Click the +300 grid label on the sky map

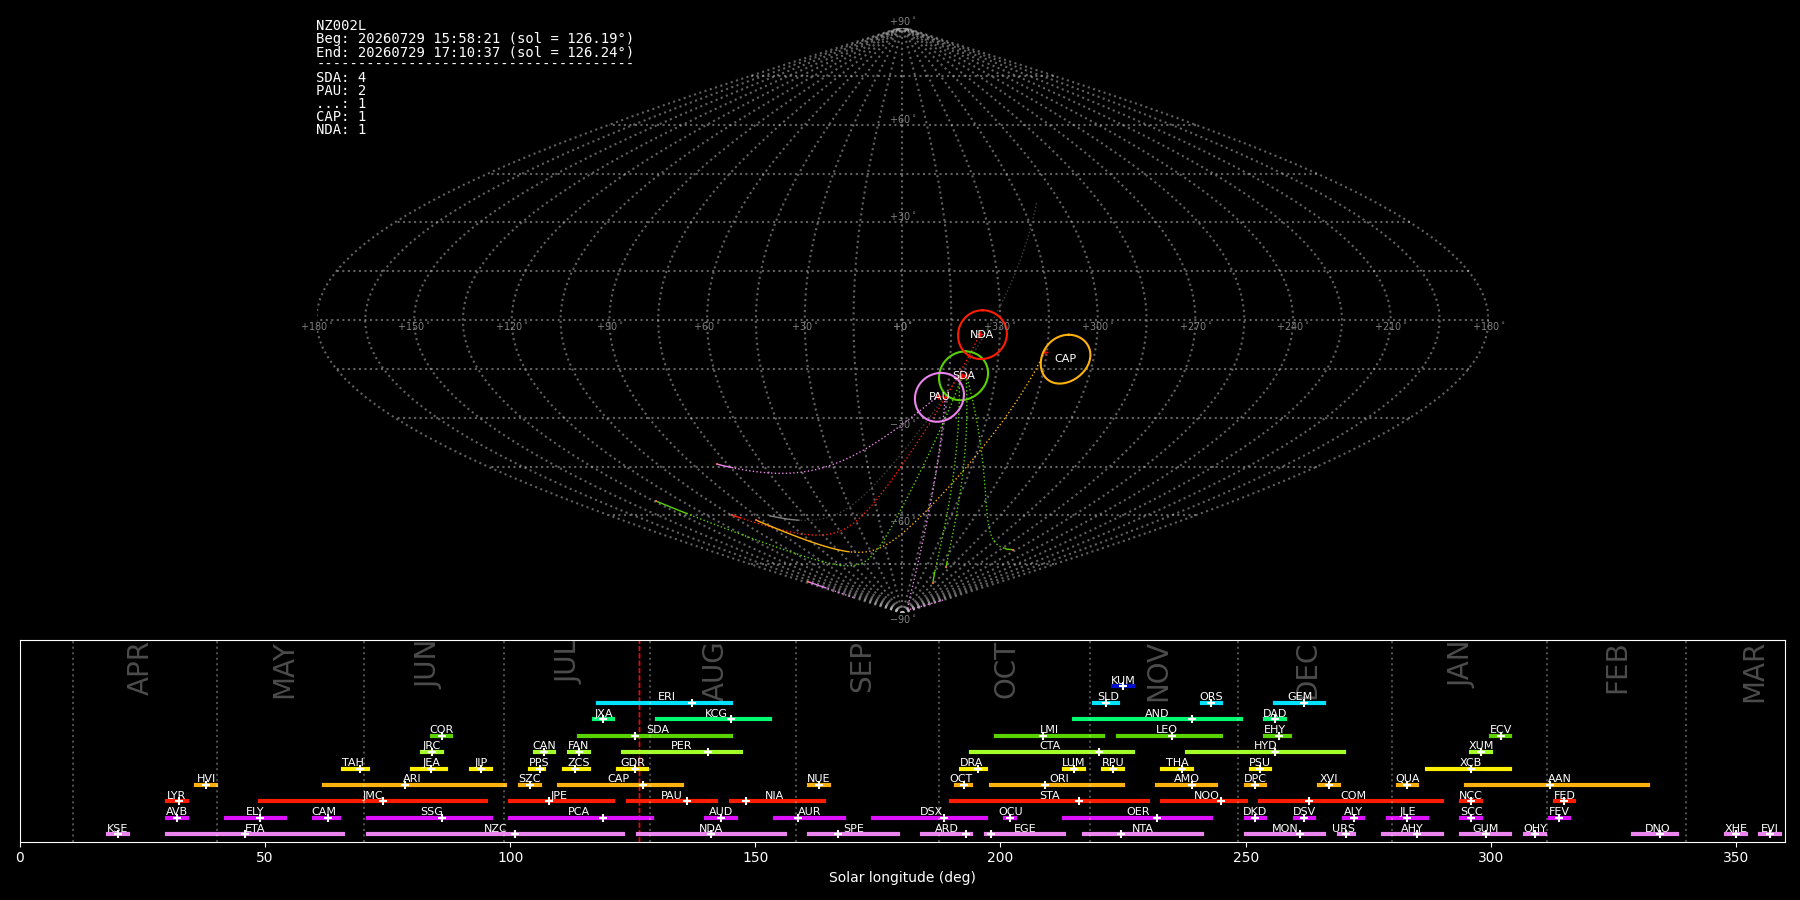pyautogui.click(x=1096, y=327)
